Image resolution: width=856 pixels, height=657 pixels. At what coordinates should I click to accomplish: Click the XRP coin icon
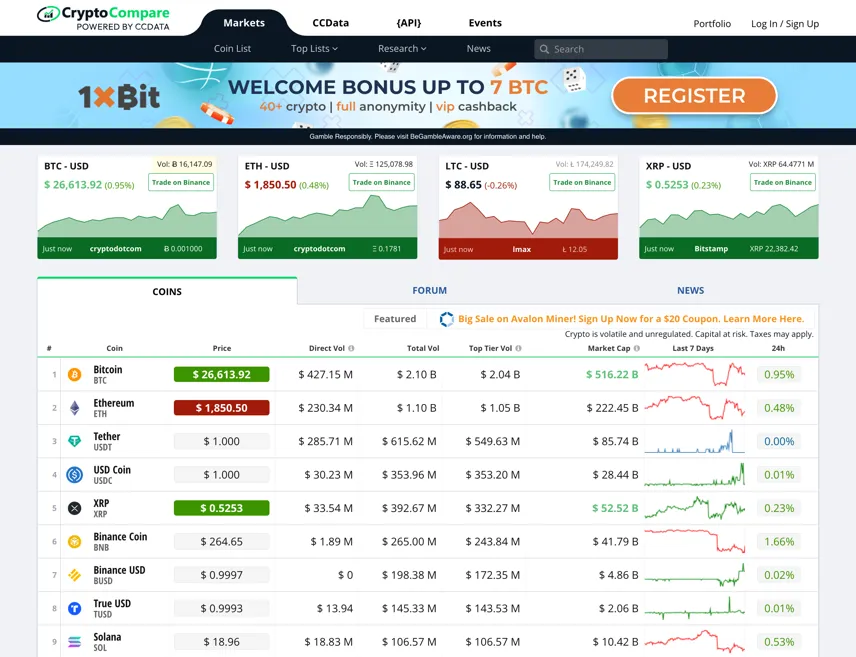coord(74,508)
